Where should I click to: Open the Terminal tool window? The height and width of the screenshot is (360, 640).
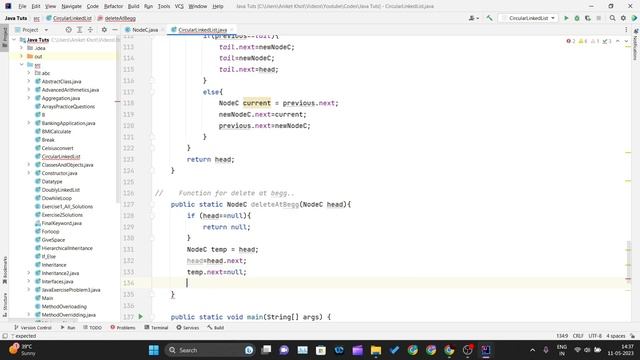[156, 328]
